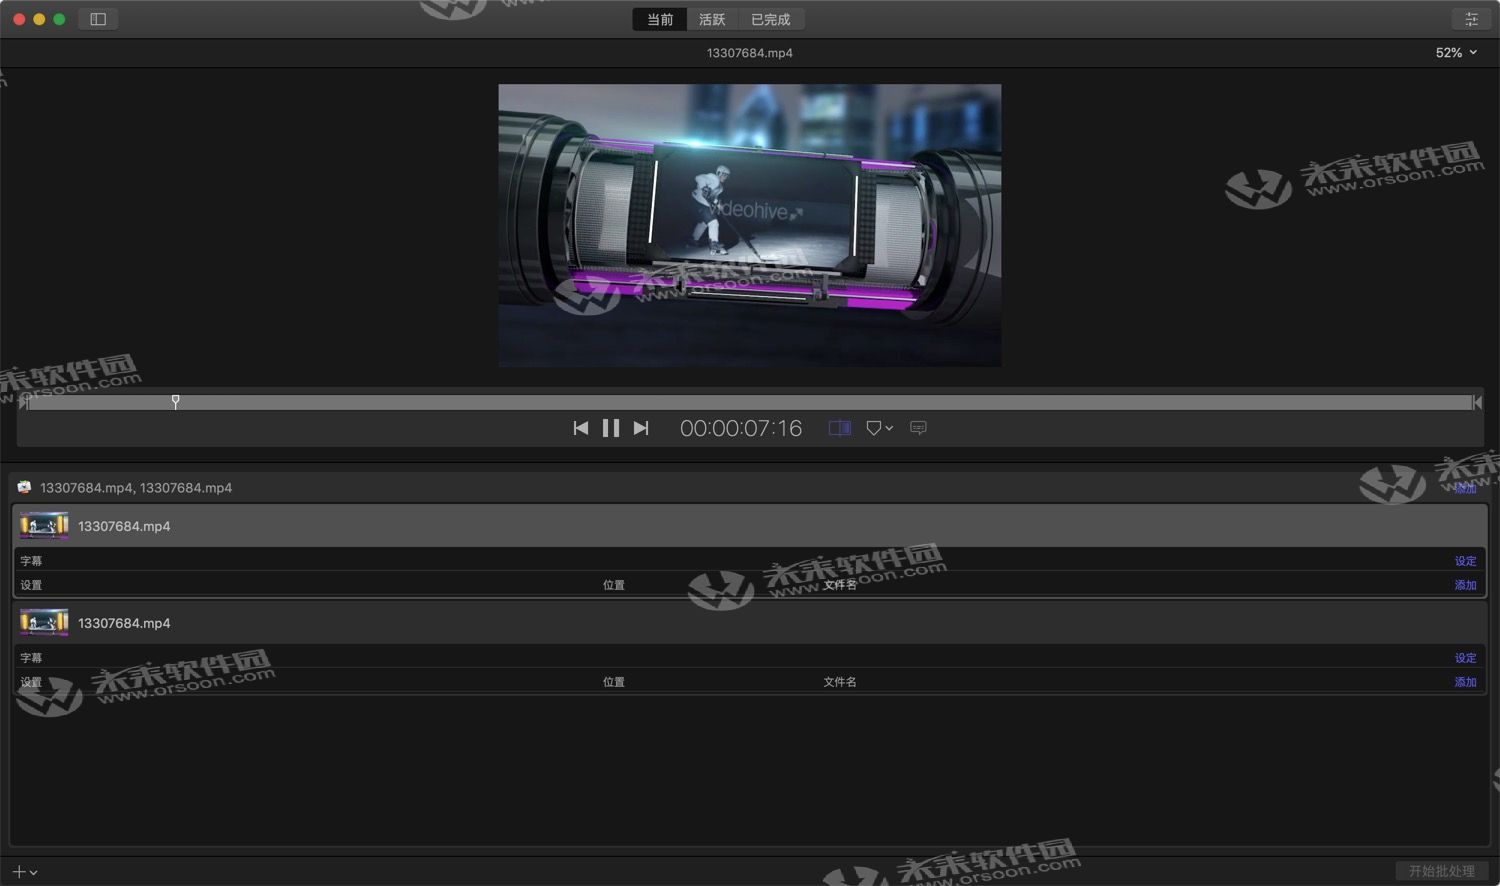The height and width of the screenshot is (886, 1500).
Task: Select the marker flag icon
Action: pos(874,428)
